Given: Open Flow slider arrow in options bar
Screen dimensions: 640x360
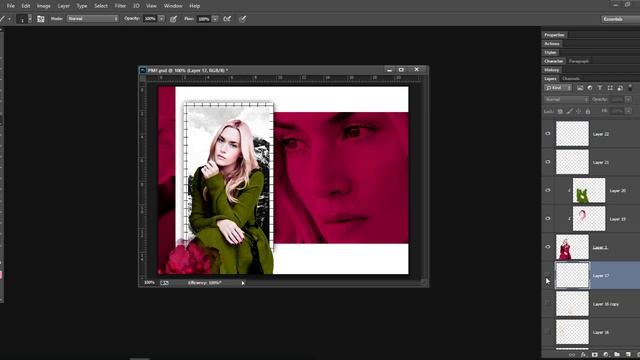Looking at the screenshot, I should 215,19.
